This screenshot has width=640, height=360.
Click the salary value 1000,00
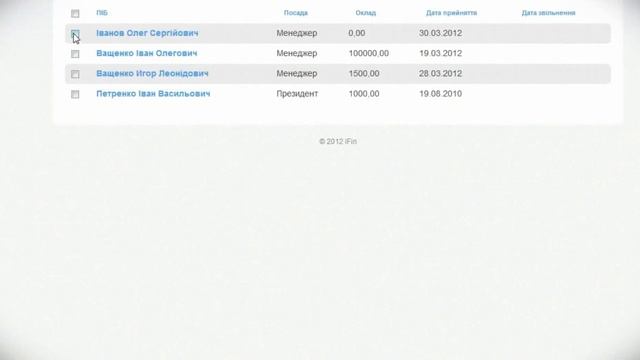tap(364, 93)
